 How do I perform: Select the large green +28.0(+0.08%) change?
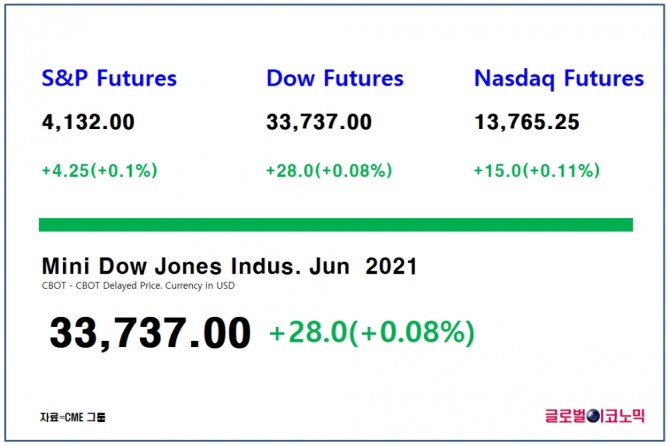coord(371,333)
